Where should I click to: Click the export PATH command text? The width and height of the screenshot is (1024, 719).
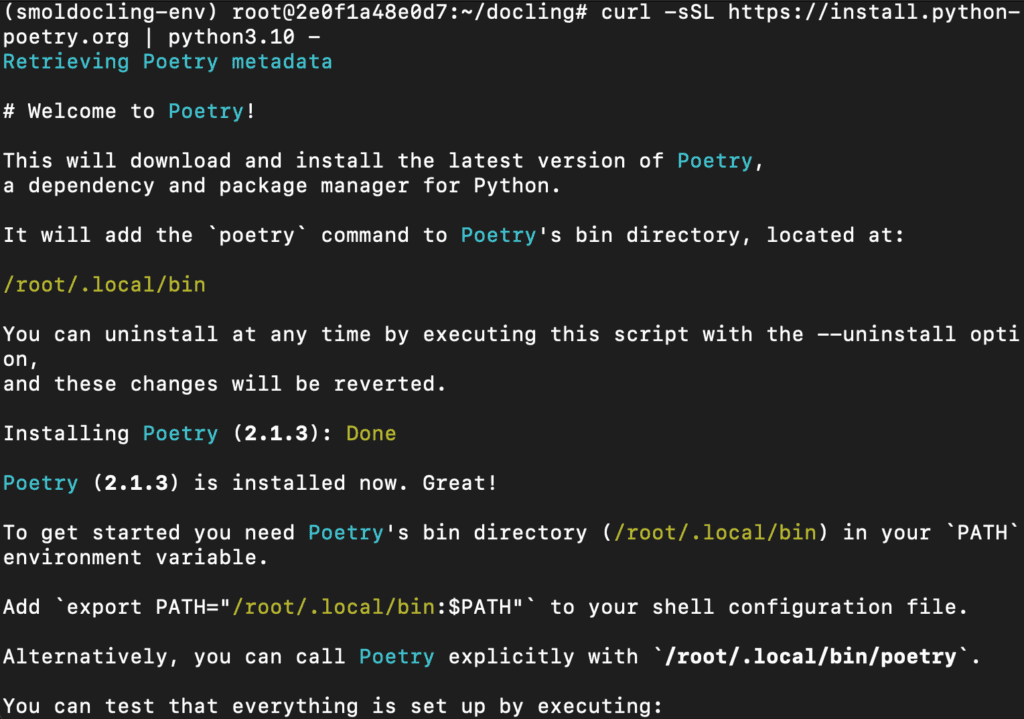(294, 607)
